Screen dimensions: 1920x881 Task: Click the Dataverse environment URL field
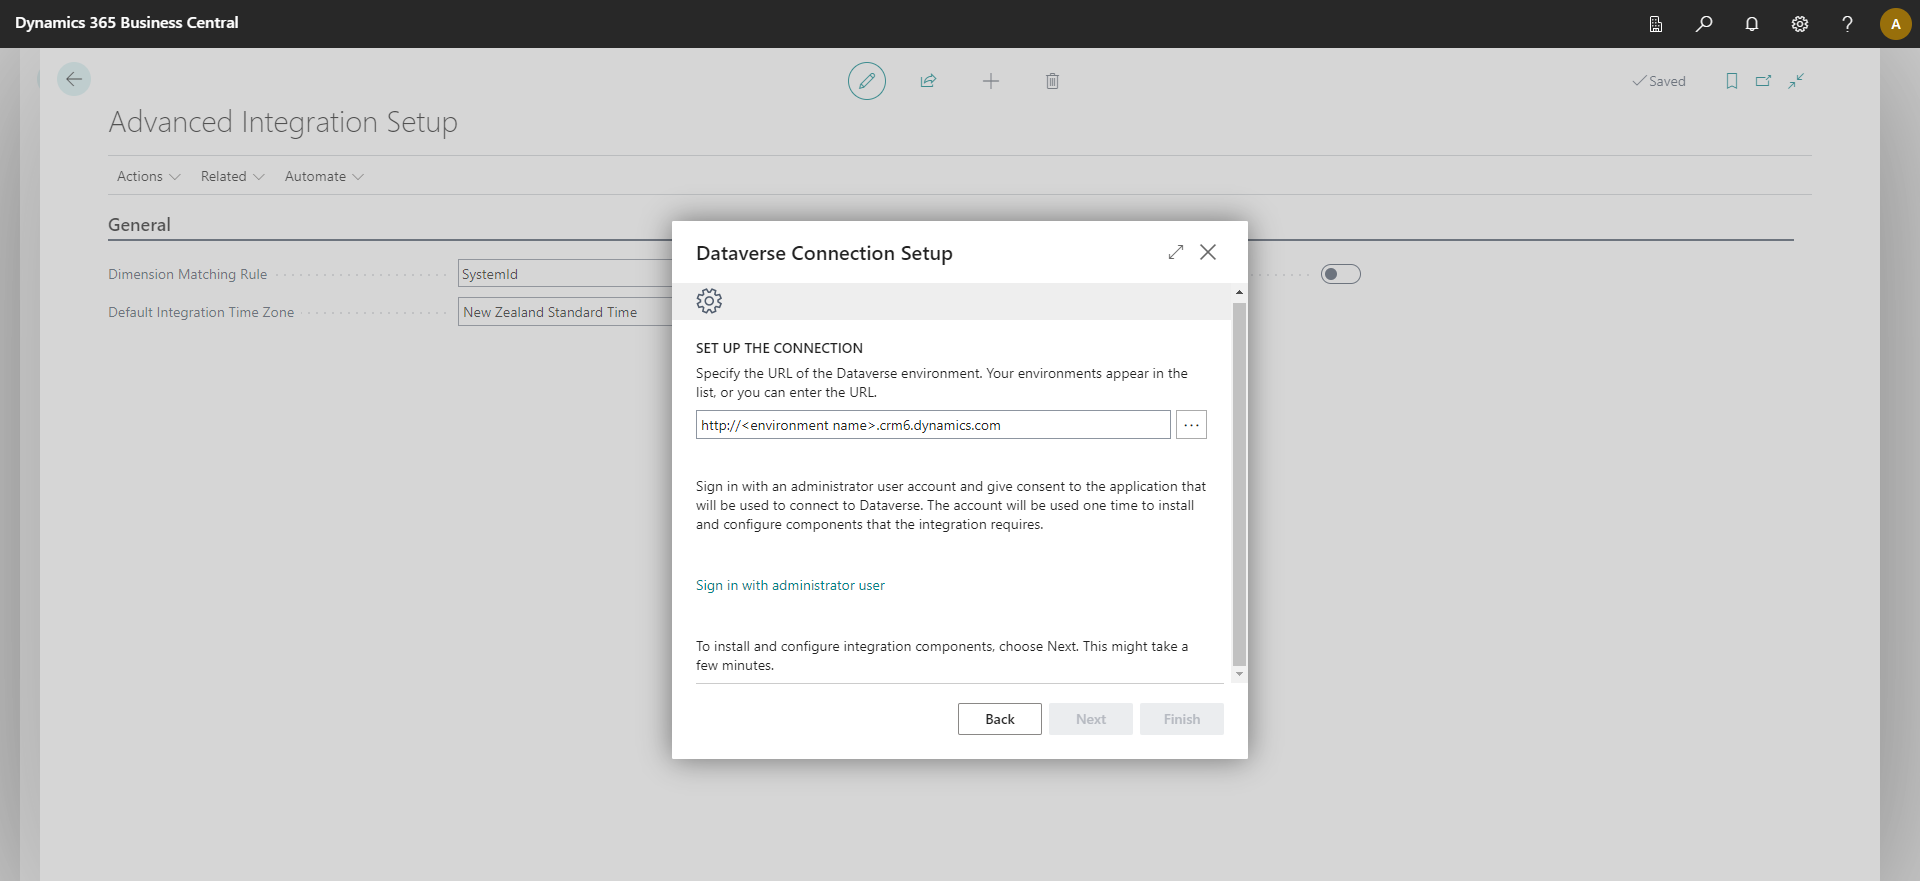[933, 425]
